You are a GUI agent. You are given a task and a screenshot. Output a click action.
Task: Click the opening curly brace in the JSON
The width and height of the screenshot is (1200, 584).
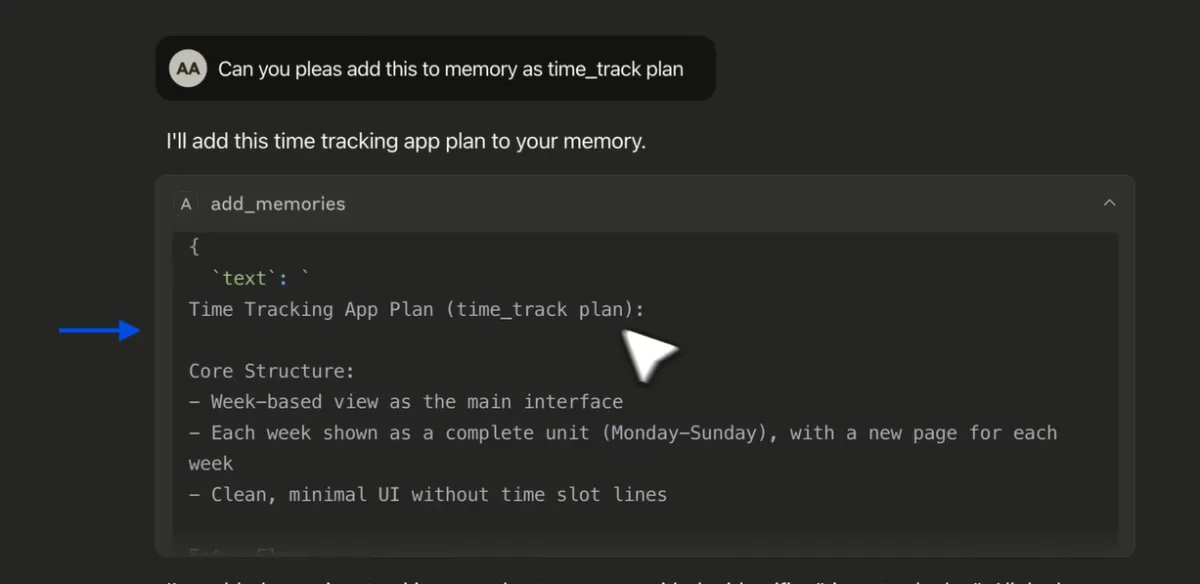(x=194, y=247)
